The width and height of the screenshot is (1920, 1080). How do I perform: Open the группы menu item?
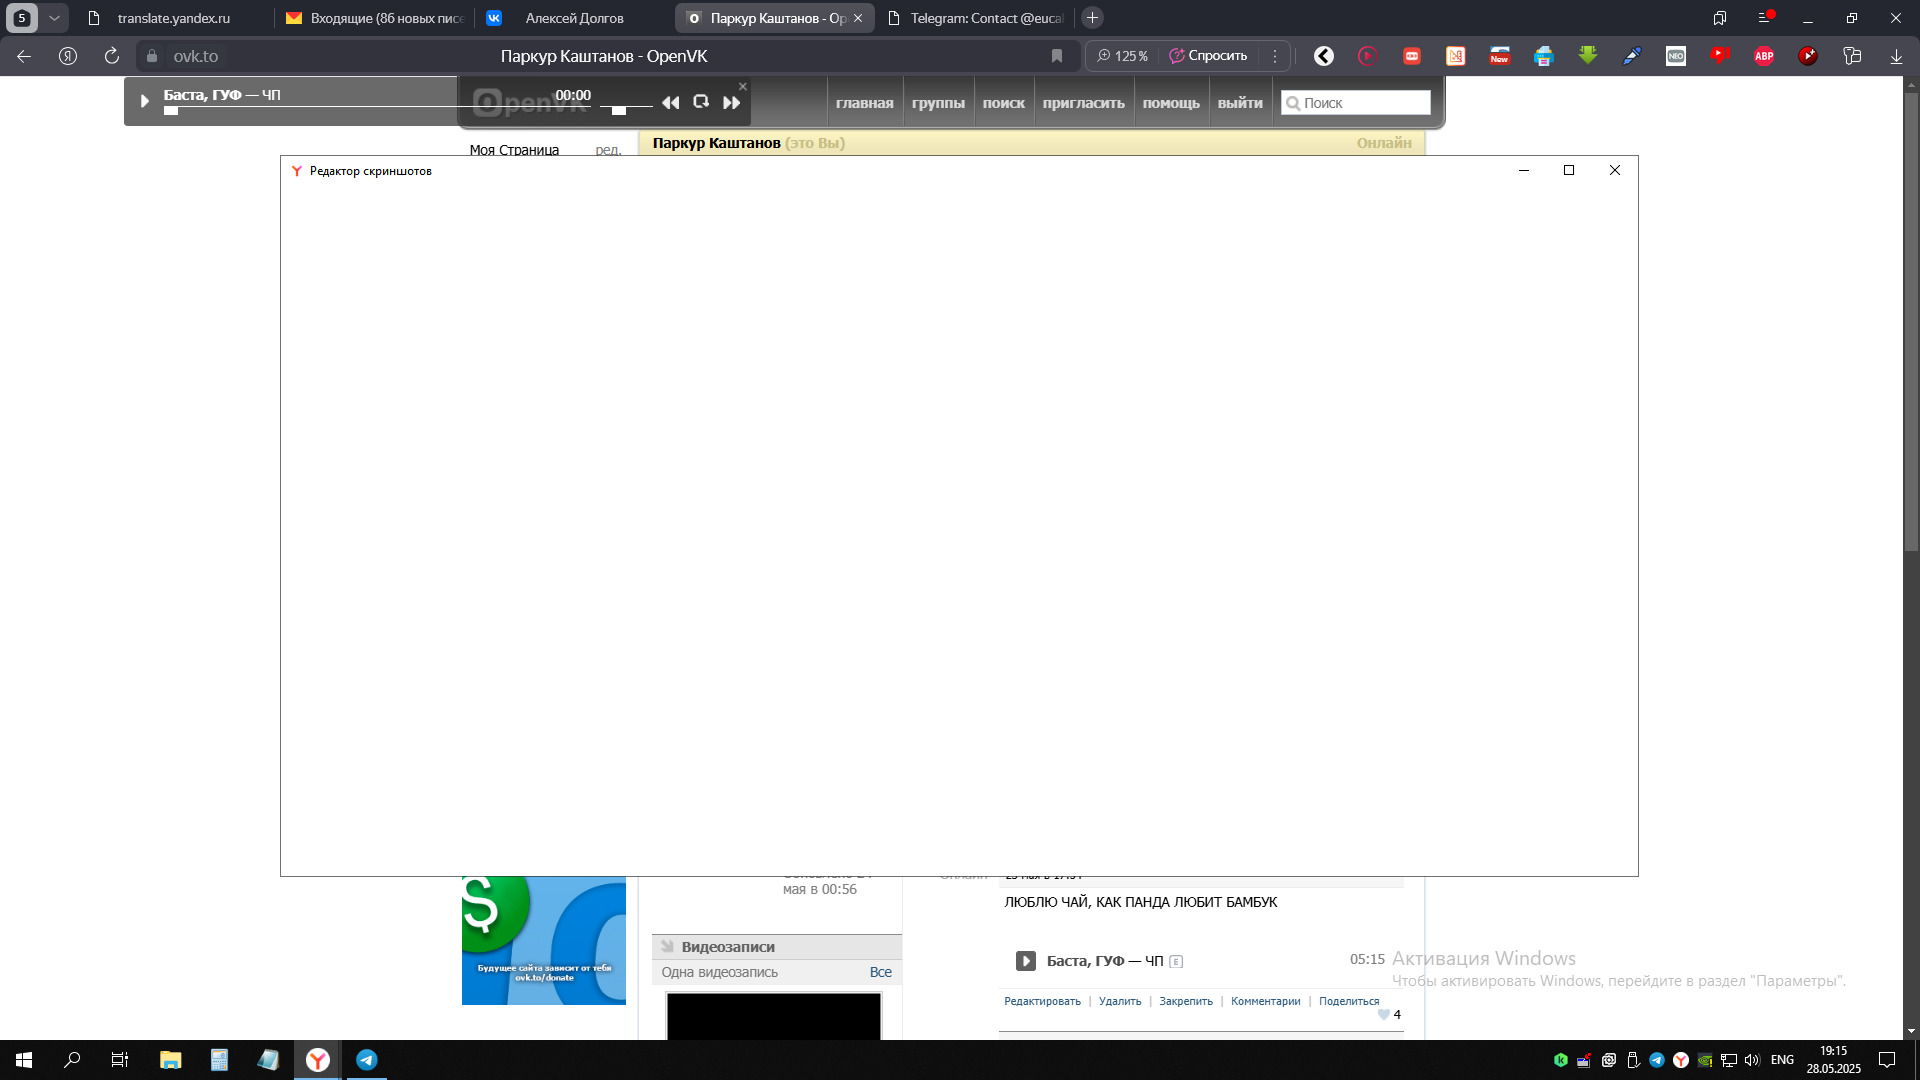point(938,103)
